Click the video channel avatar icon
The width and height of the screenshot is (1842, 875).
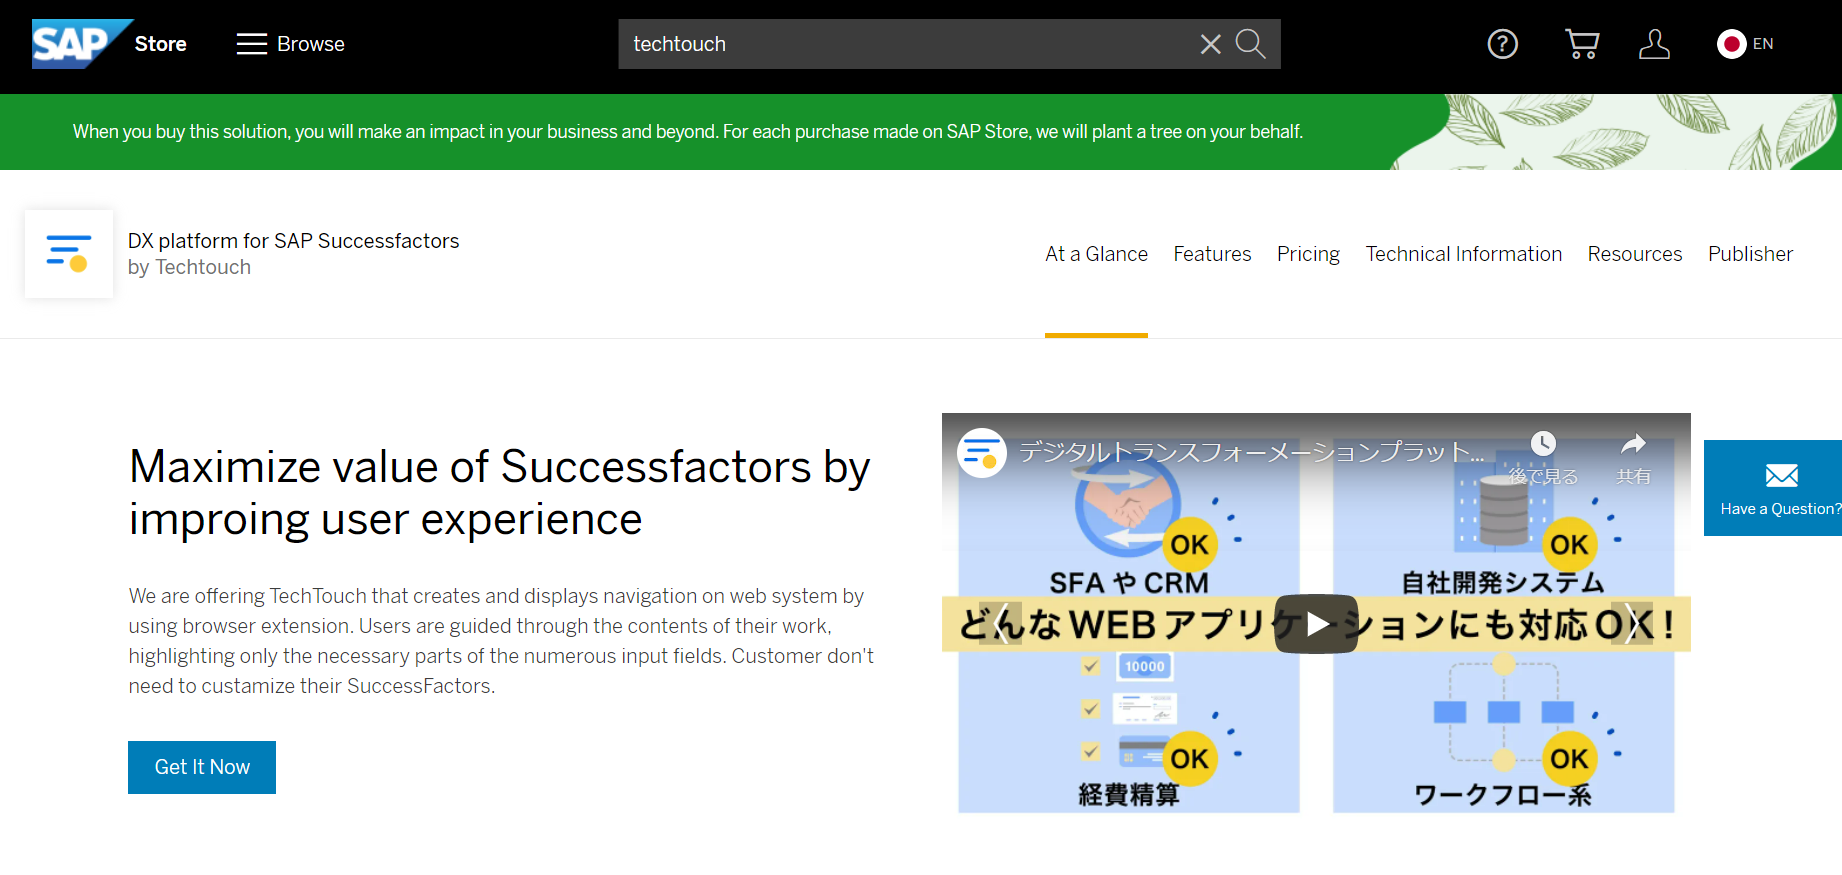[982, 453]
